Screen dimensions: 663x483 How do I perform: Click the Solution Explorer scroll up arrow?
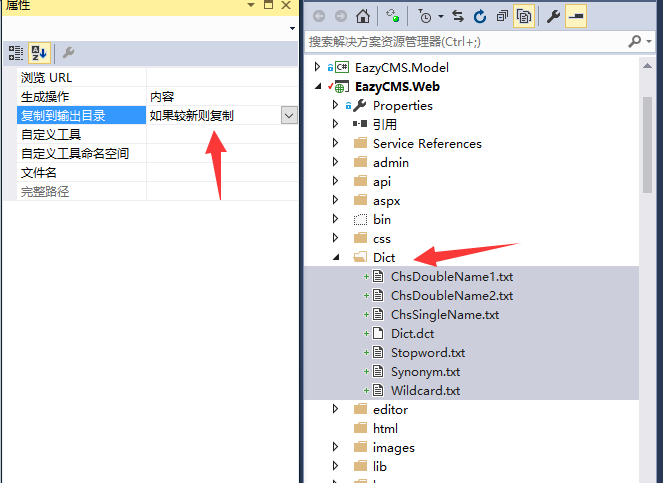click(647, 66)
